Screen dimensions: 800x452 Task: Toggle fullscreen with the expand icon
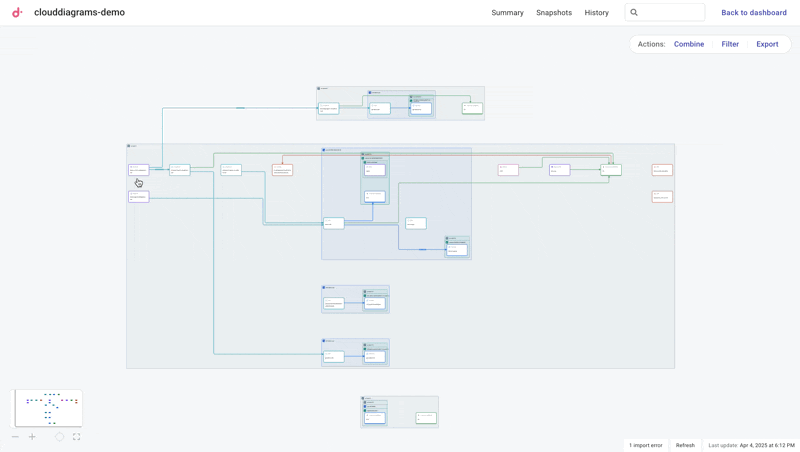coord(76,437)
